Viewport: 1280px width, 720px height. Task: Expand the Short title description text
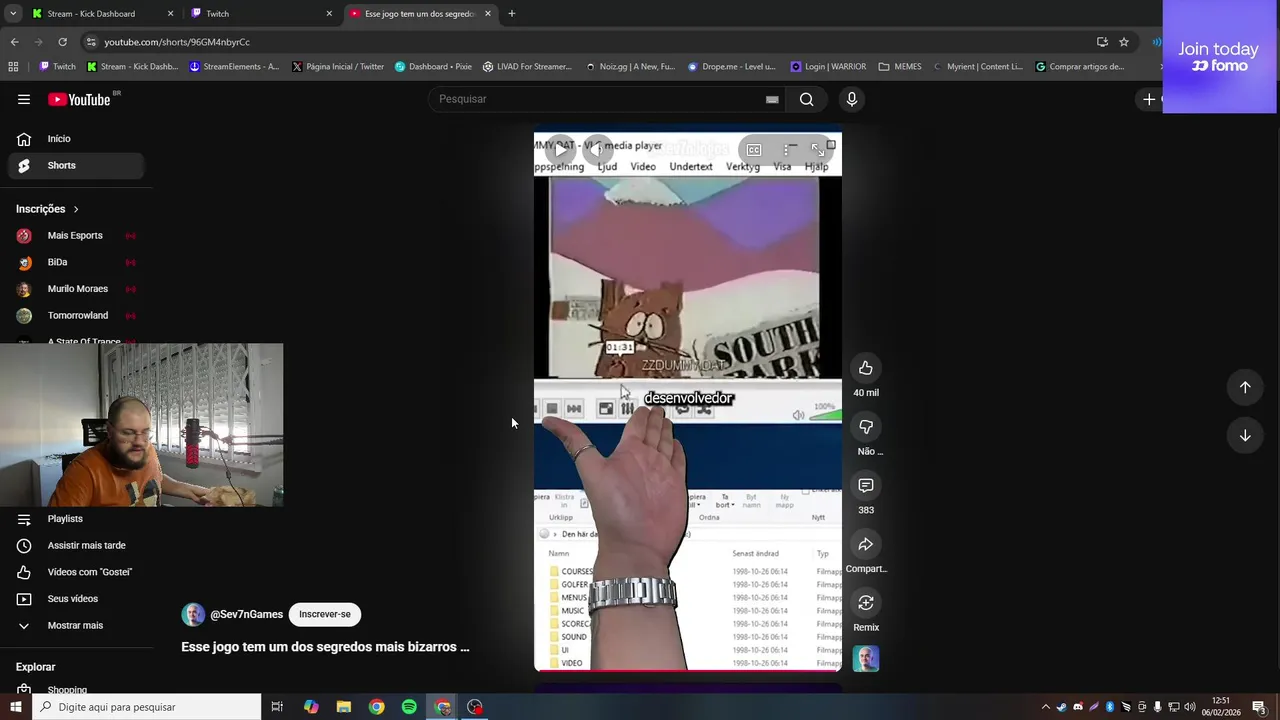325,647
